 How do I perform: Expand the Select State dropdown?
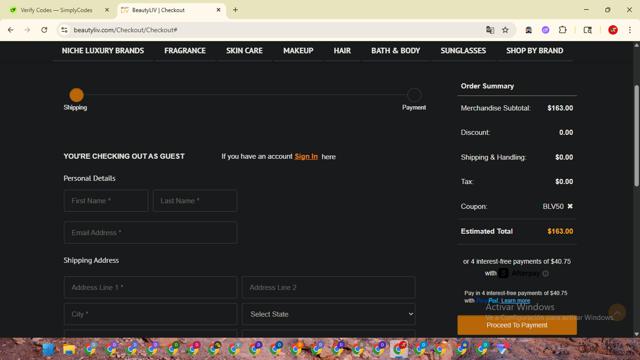coord(329,314)
